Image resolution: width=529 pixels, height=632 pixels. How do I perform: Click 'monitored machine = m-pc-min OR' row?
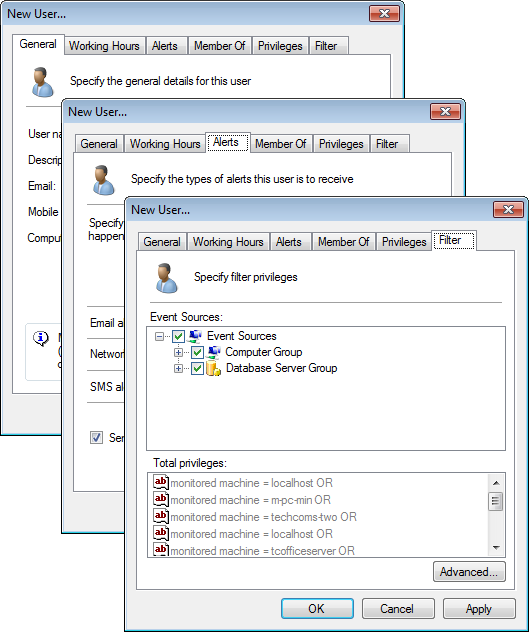pyautogui.click(x=250, y=500)
